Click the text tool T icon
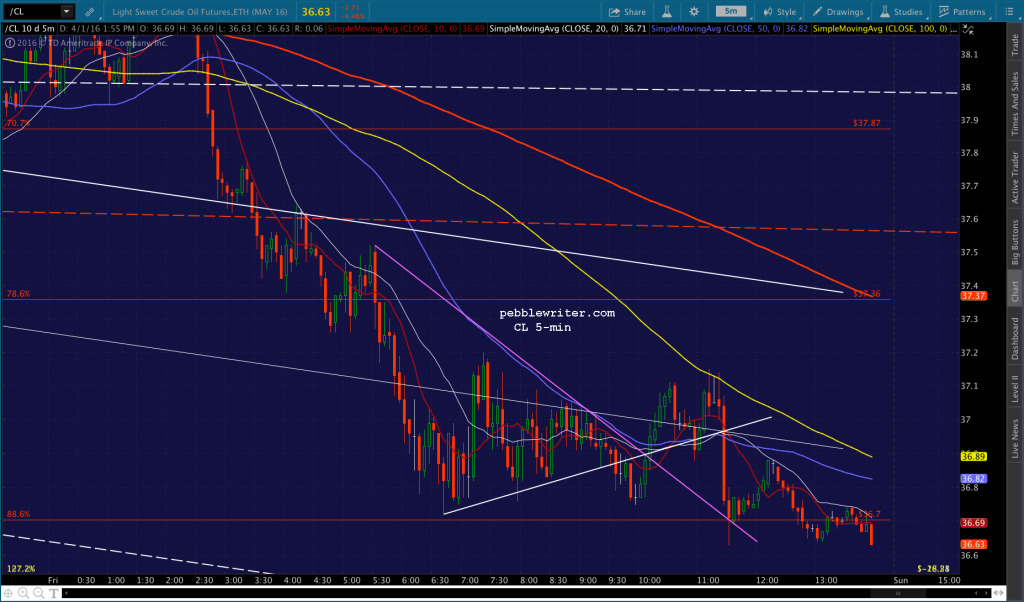This screenshot has width=1024, height=602. coord(54,593)
